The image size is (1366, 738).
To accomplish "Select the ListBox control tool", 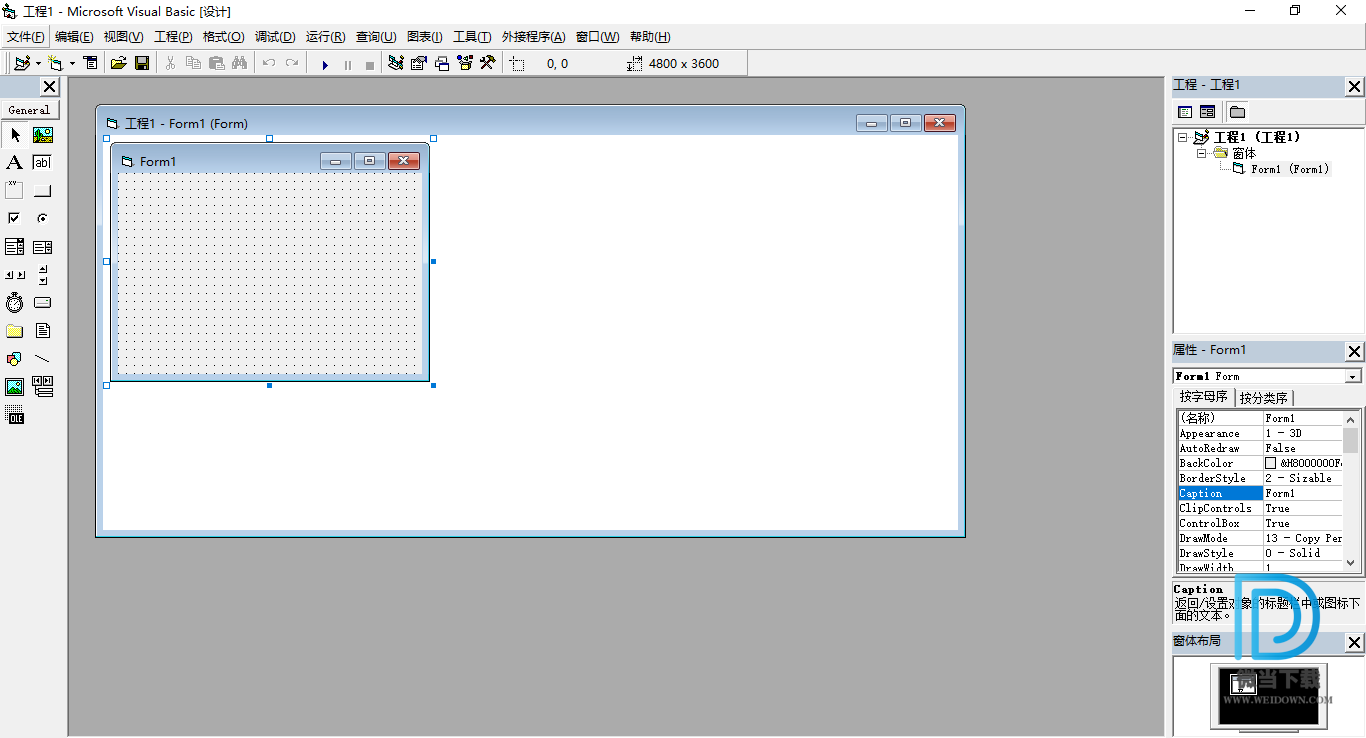I will point(43,247).
